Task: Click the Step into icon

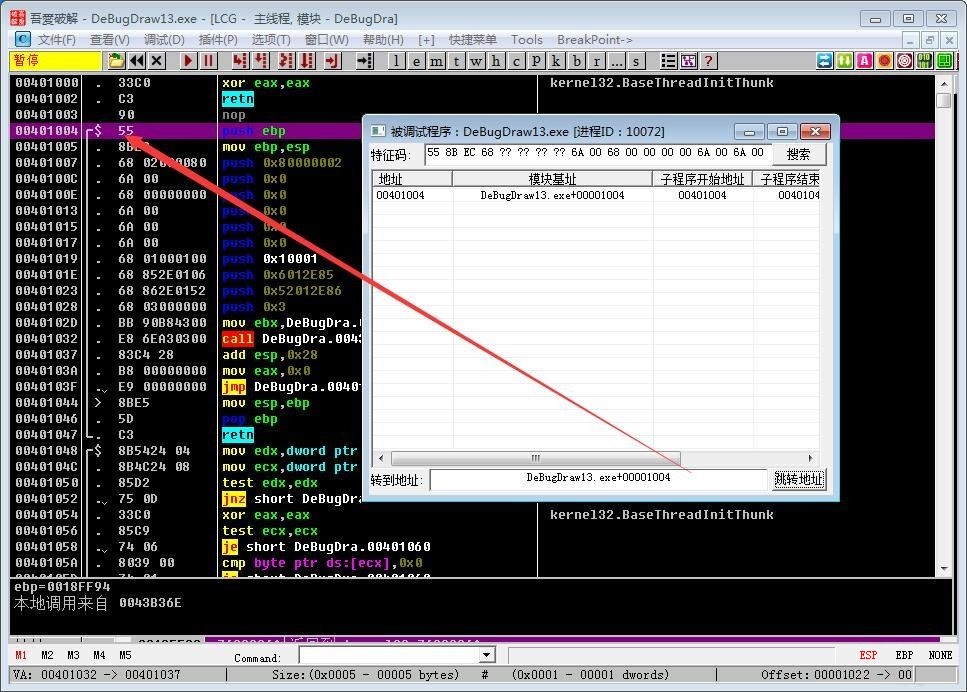Action: [x=240, y=60]
